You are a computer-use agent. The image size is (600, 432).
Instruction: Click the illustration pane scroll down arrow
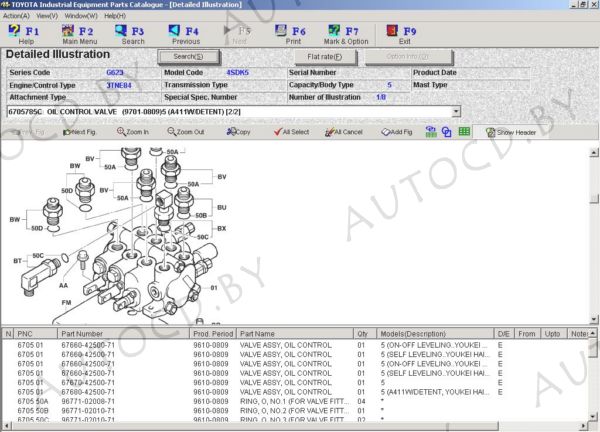(593, 319)
